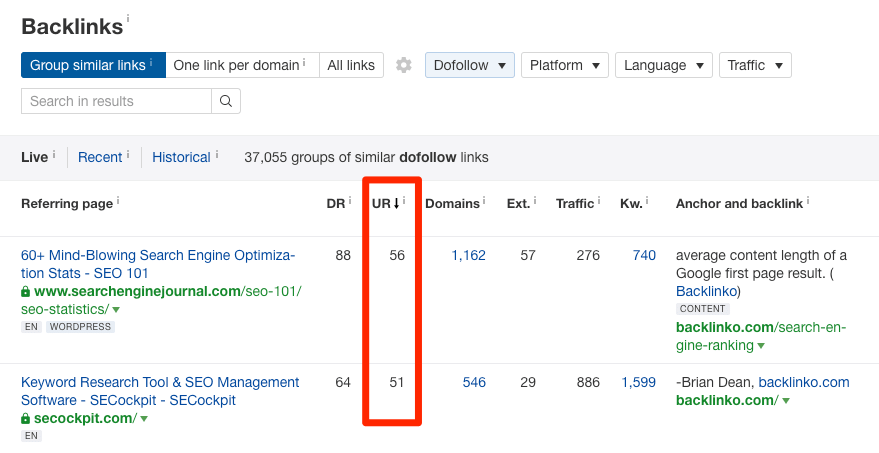Switch to the Historical tab
879x453 pixels.
pyautogui.click(x=181, y=157)
